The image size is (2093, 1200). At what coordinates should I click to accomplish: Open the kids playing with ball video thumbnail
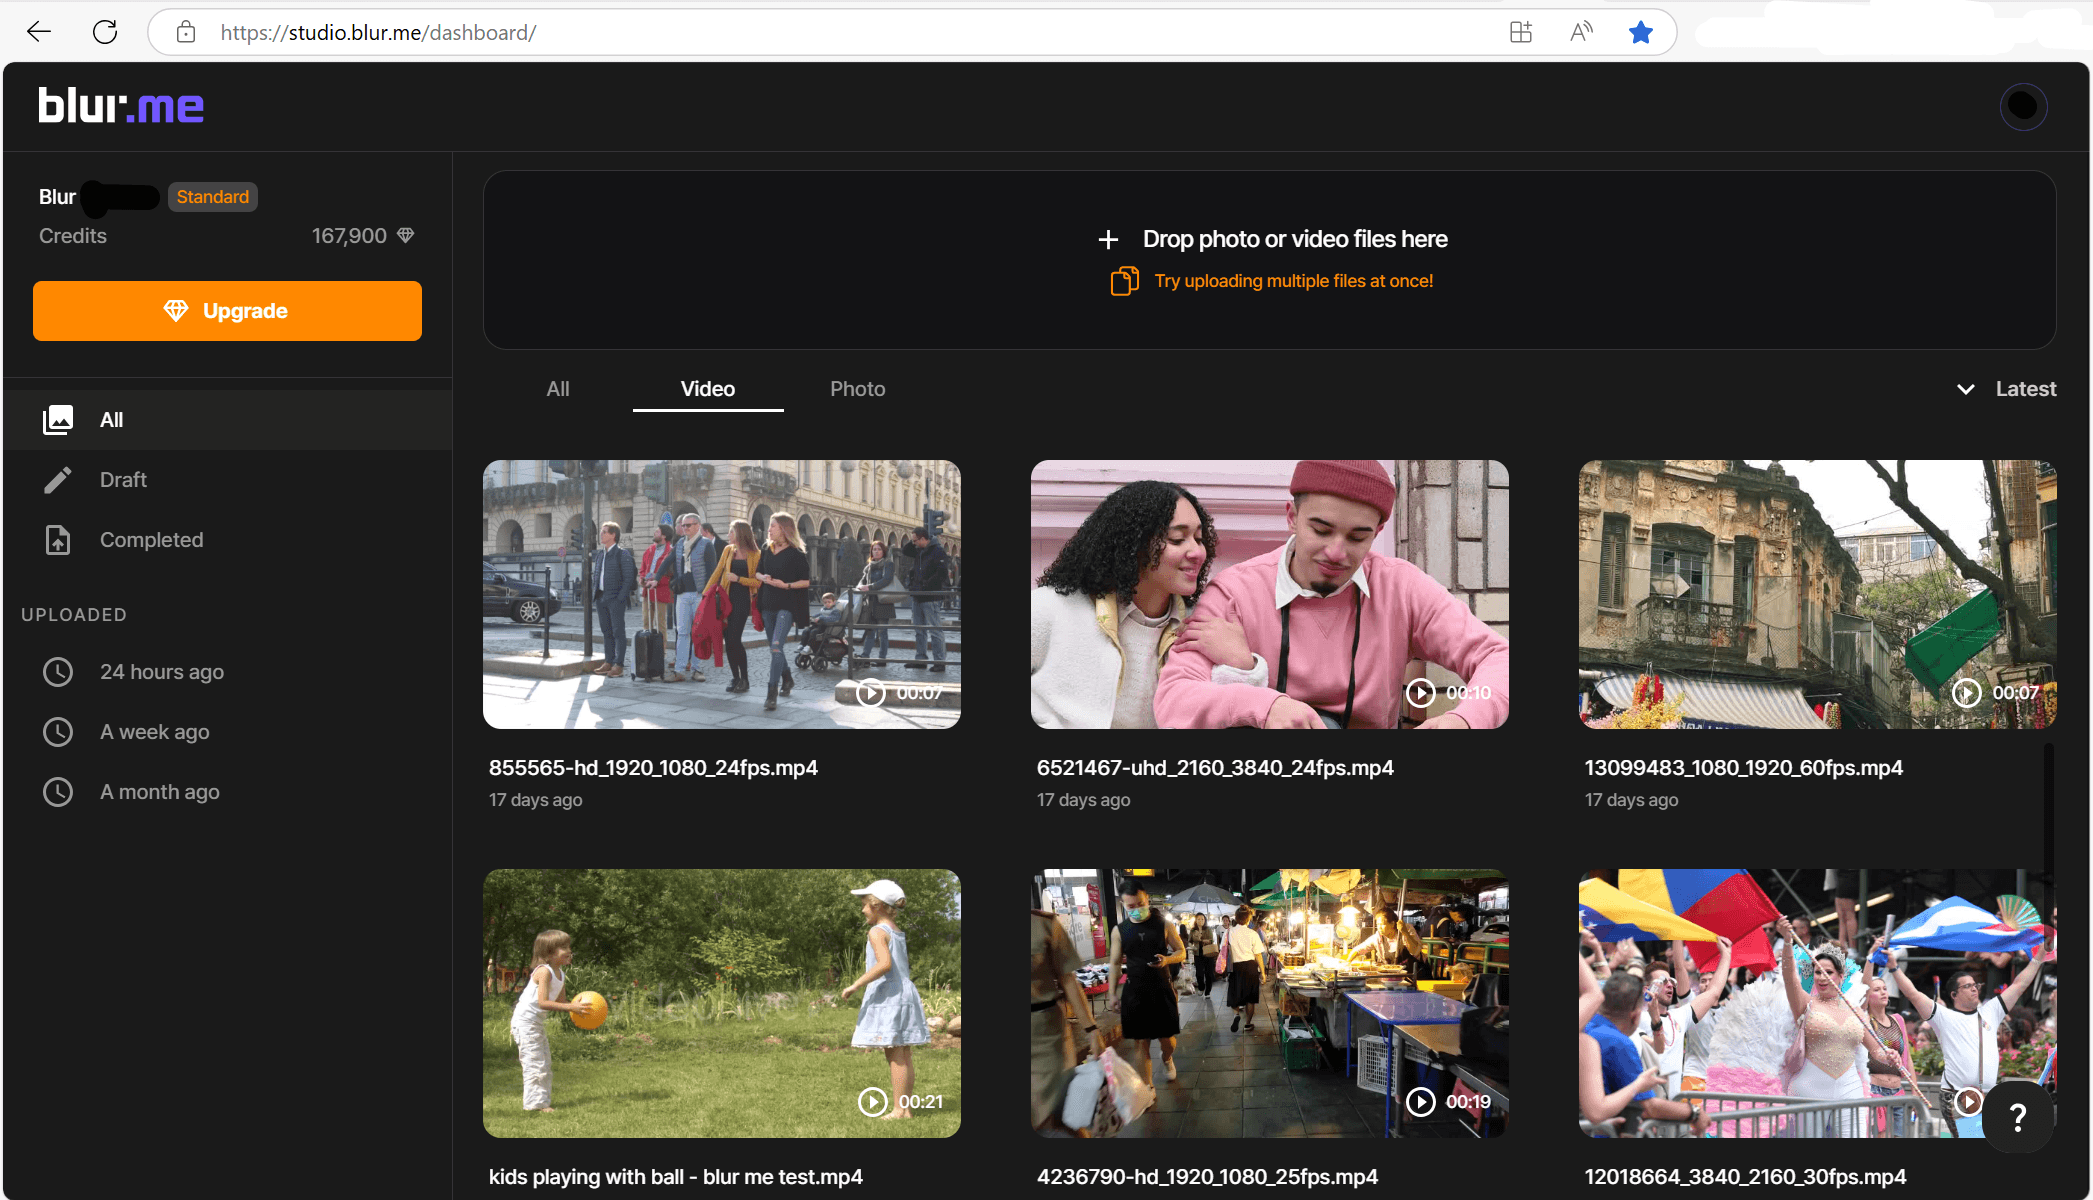point(721,1003)
